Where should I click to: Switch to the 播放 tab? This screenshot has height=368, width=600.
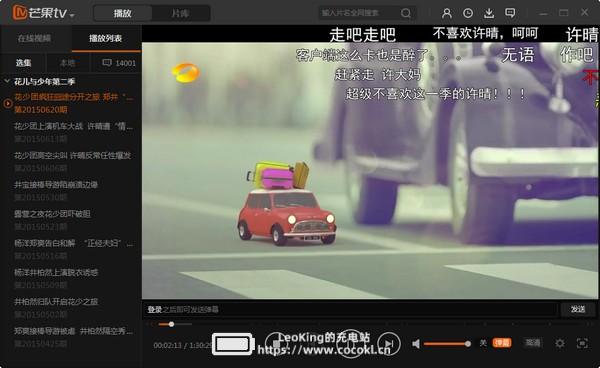tap(122, 13)
